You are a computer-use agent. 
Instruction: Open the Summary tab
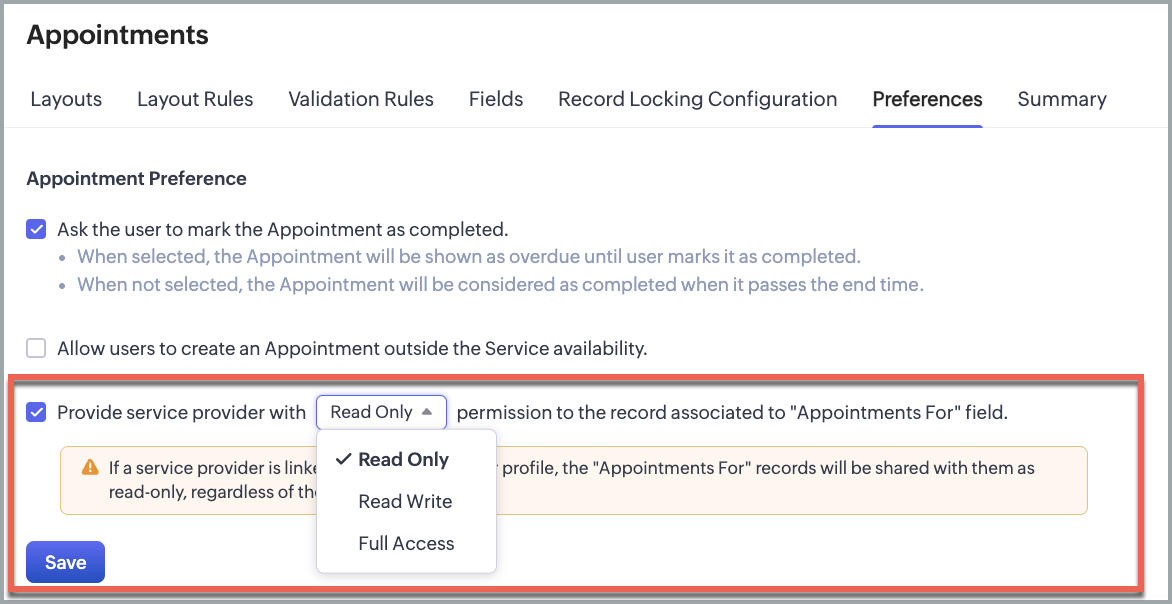pyautogui.click(x=1062, y=99)
